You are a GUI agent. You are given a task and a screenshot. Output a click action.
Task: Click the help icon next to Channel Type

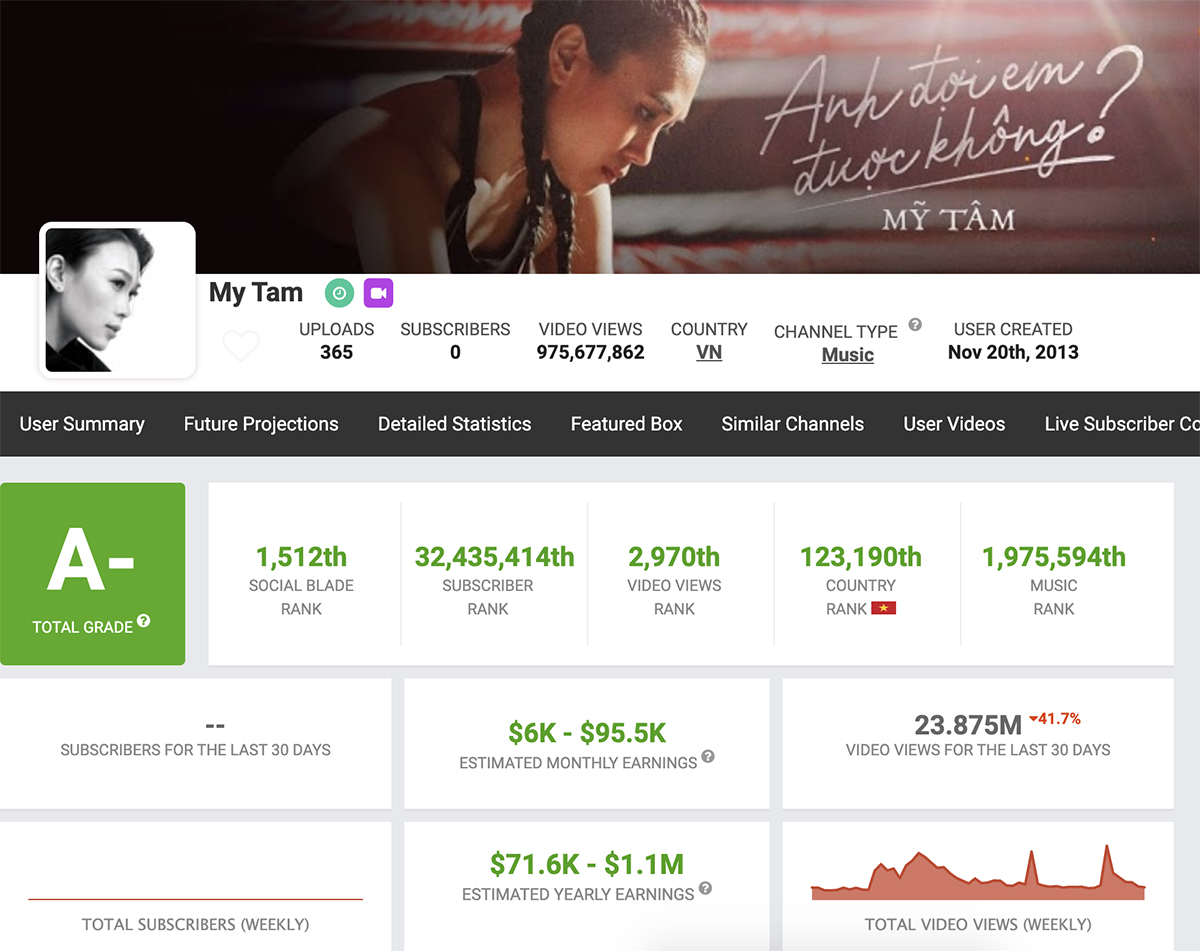[914, 325]
